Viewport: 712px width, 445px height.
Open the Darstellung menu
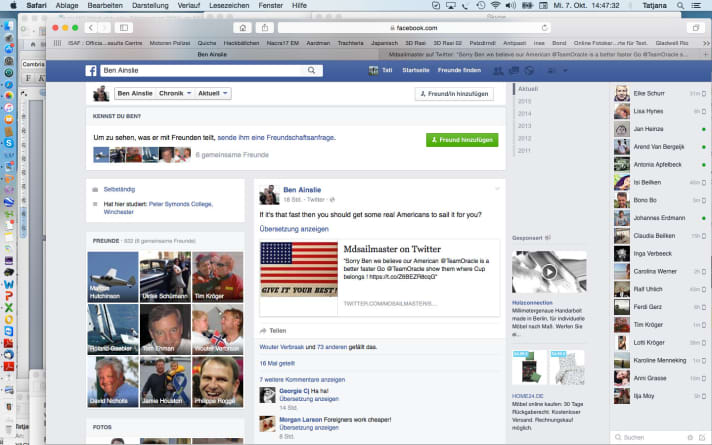pos(150,5)
